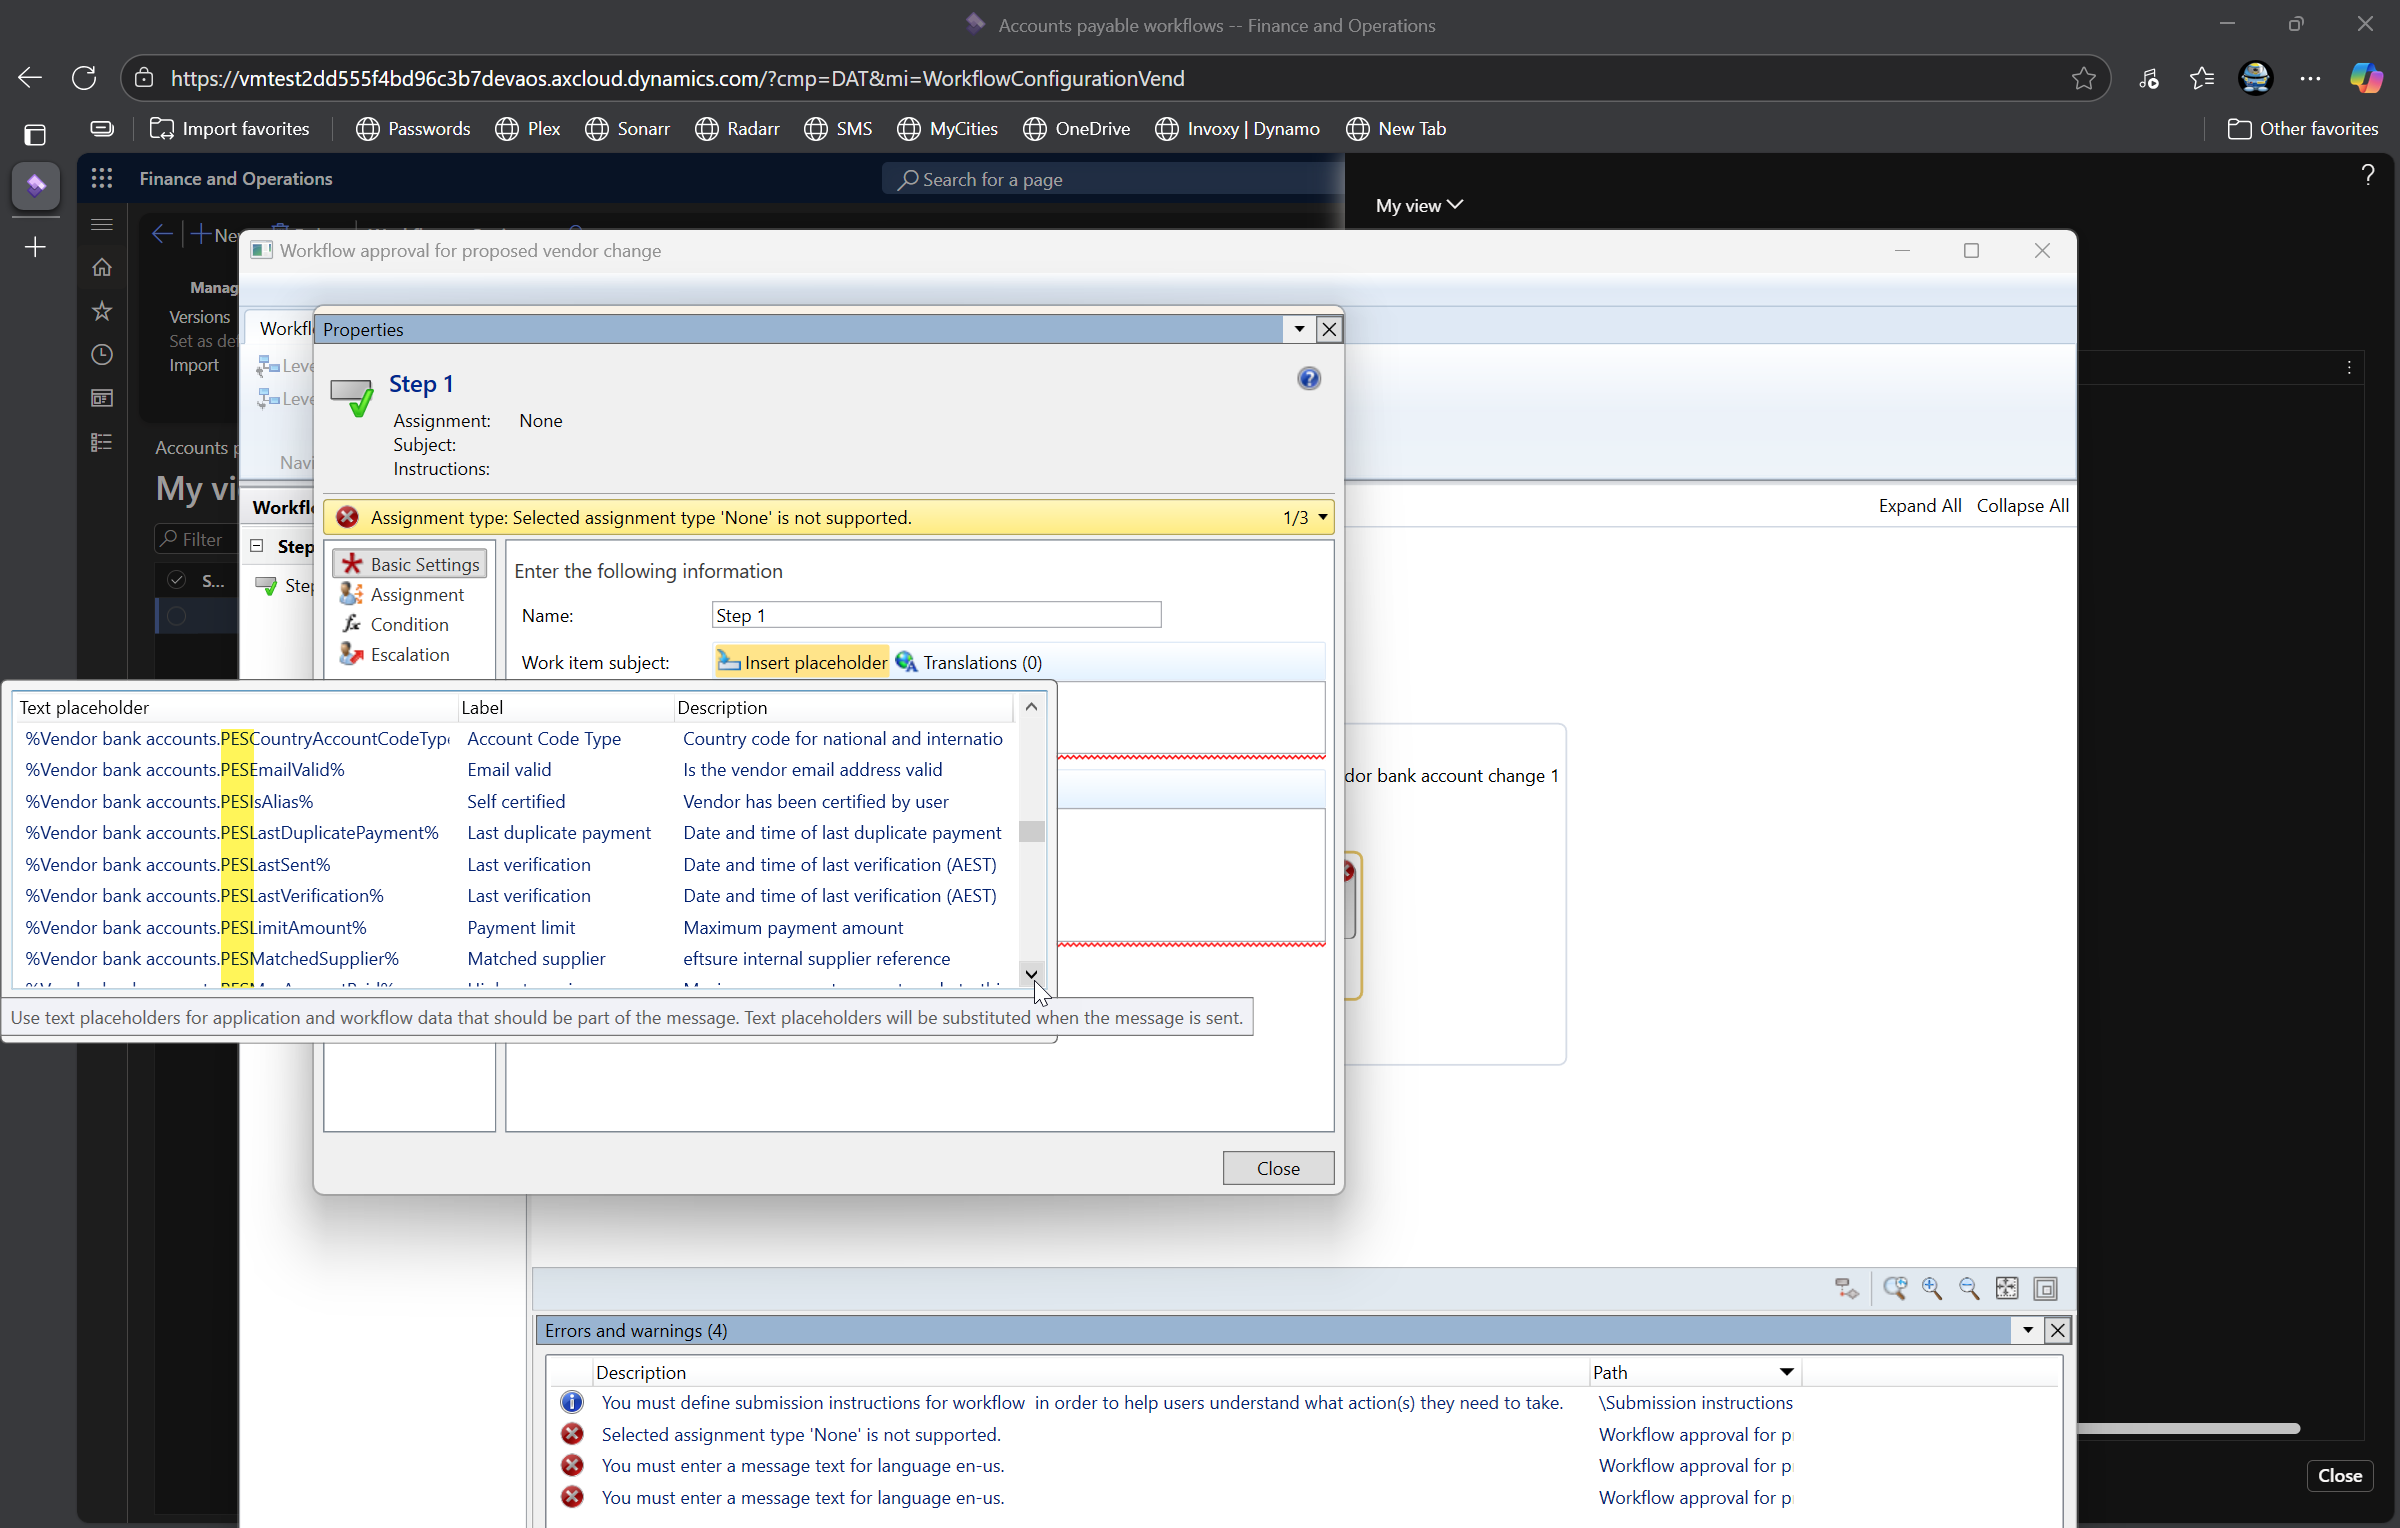Collapse the Step tree node
This screenshot has width=2400, height=1528.
point(257,546)
